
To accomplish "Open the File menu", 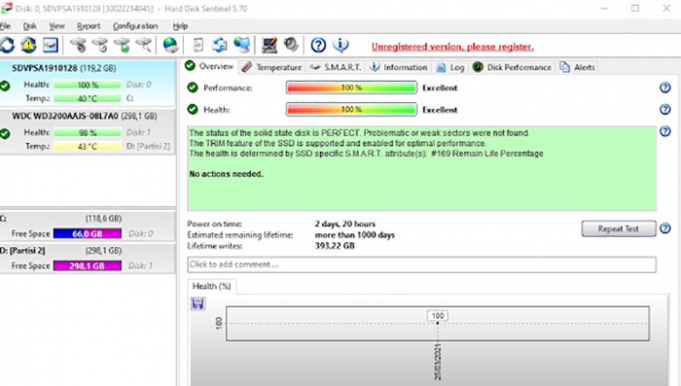I will click(x=5, y=26).
